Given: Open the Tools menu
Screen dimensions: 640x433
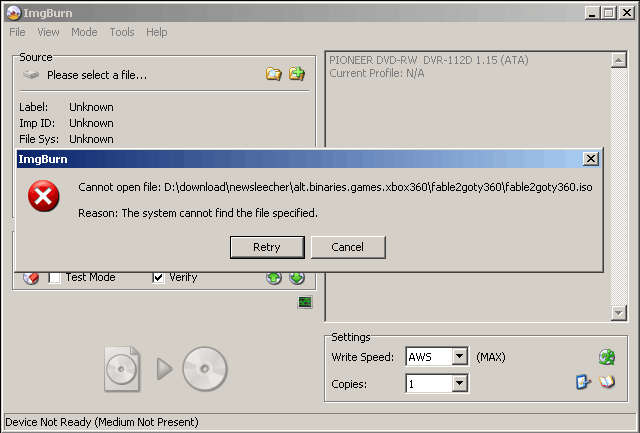Looking at the screenshot, I should [x=122, y=32].
